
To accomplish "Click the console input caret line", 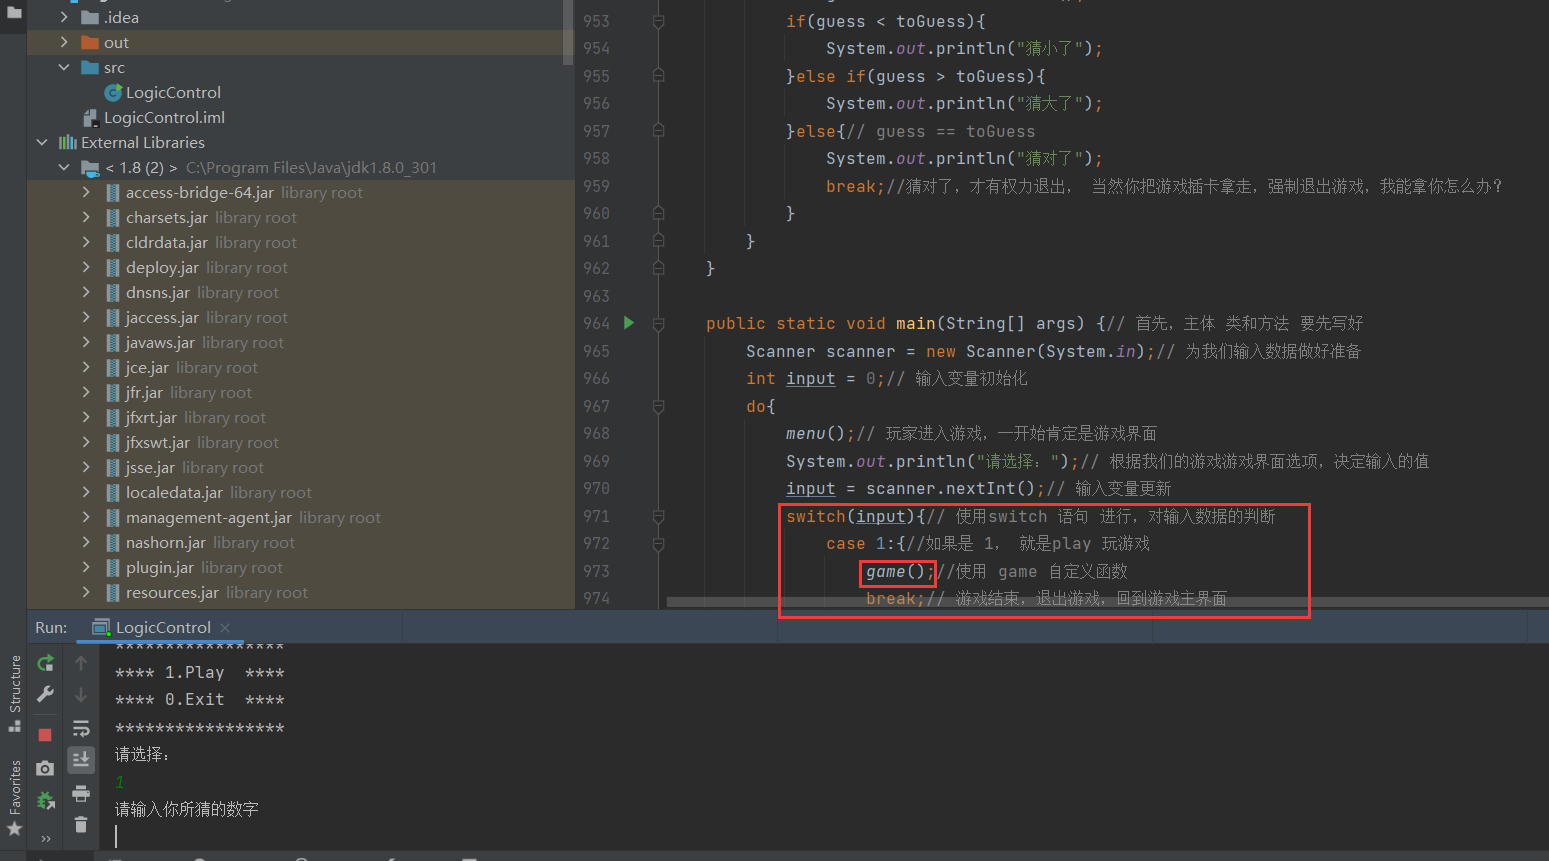I will pyautogui.click(x=826, y=836).
